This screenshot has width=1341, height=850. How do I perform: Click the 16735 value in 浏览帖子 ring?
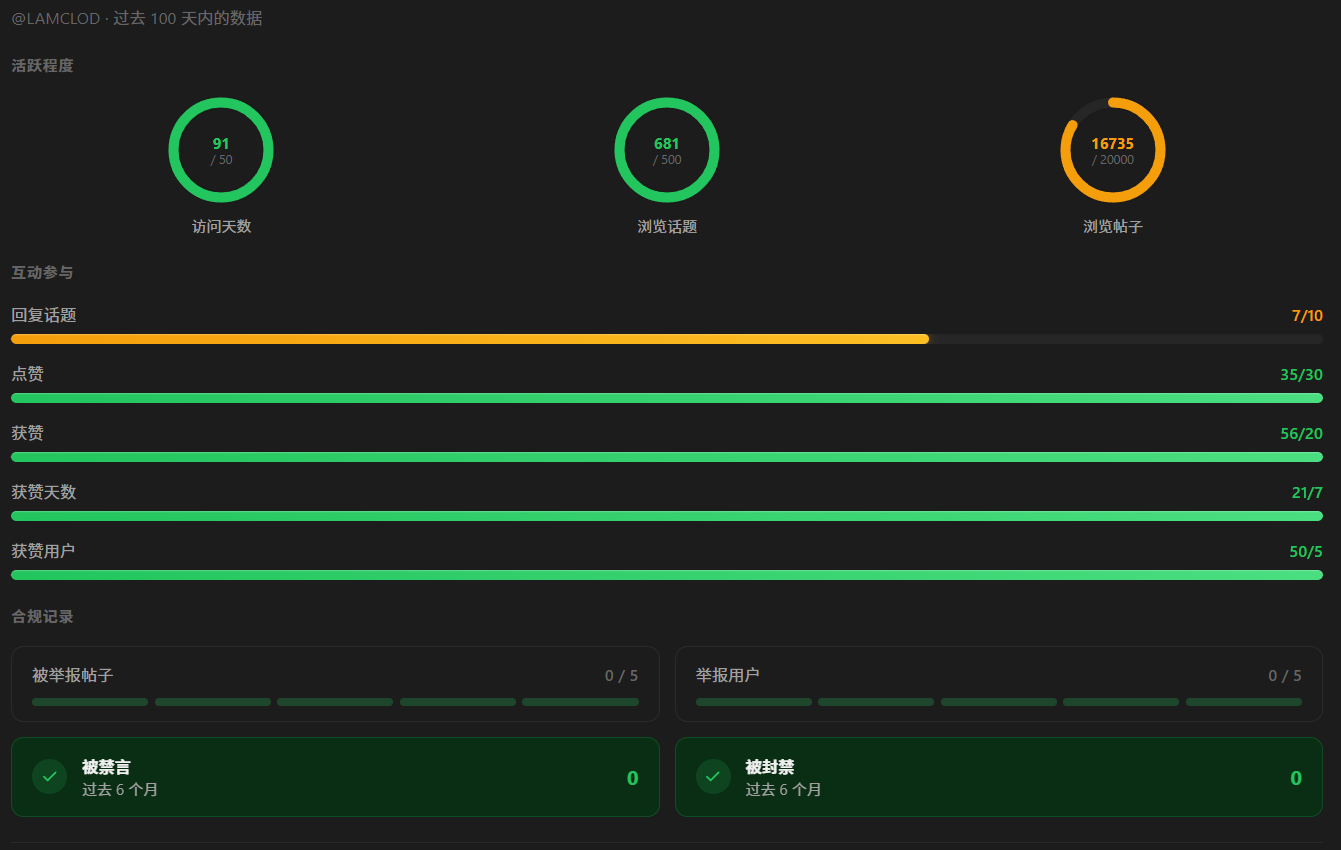(1113, 144)
